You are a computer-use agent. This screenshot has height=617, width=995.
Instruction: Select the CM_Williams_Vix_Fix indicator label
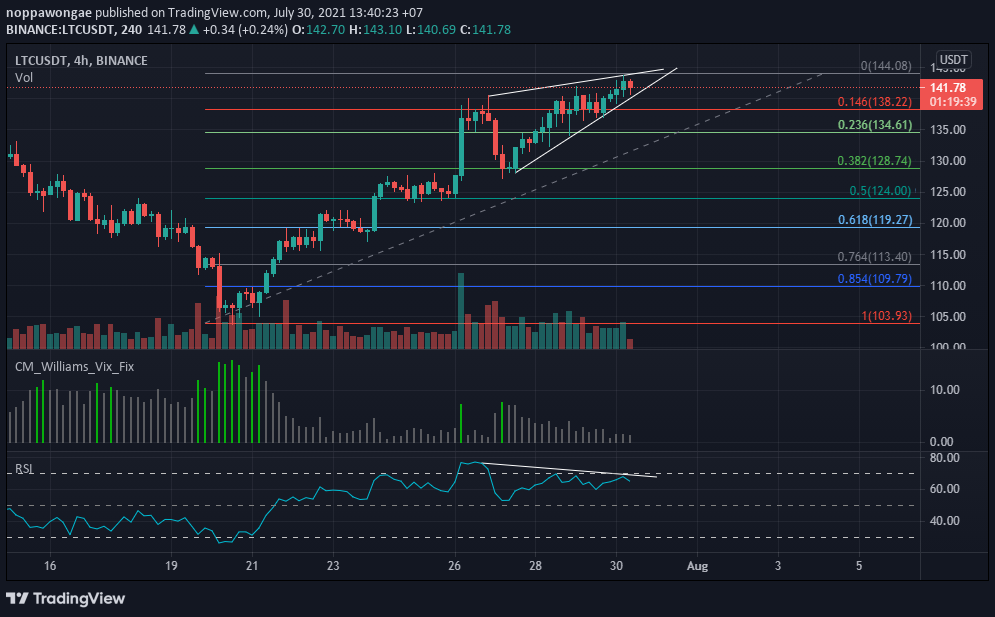tap(74, 367)
